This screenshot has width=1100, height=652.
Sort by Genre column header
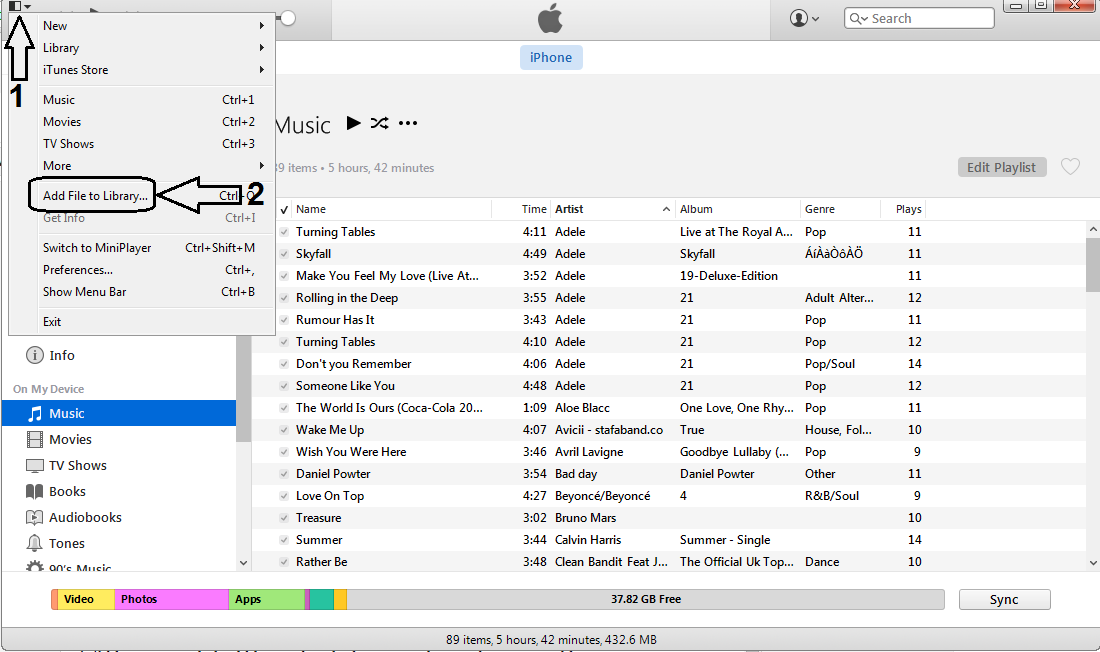pyautogui.click(x=840, y=209)
